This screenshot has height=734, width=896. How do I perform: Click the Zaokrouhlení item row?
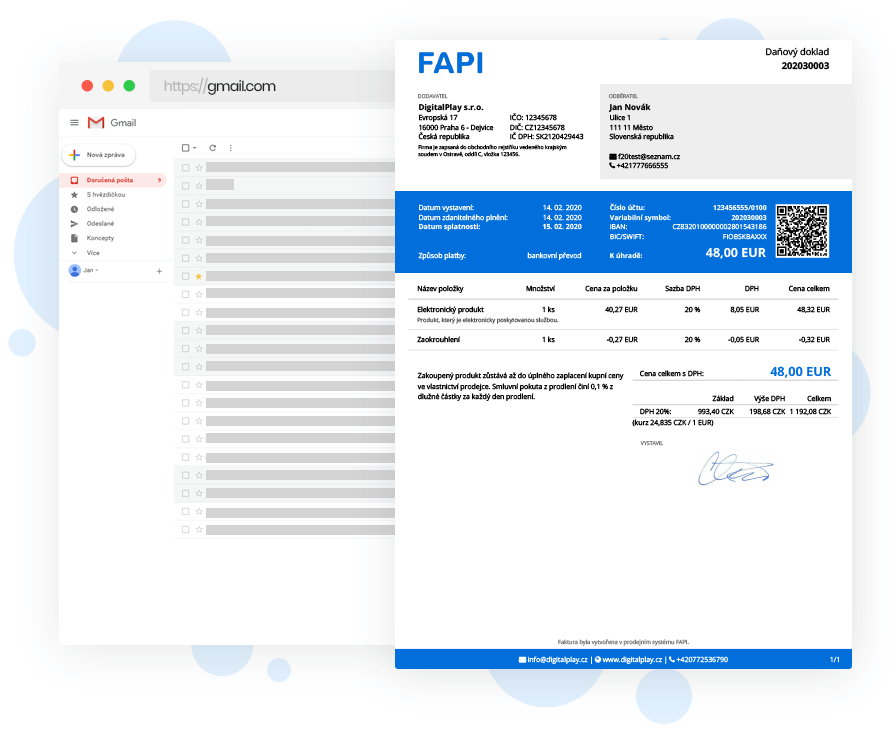[623, 340]
